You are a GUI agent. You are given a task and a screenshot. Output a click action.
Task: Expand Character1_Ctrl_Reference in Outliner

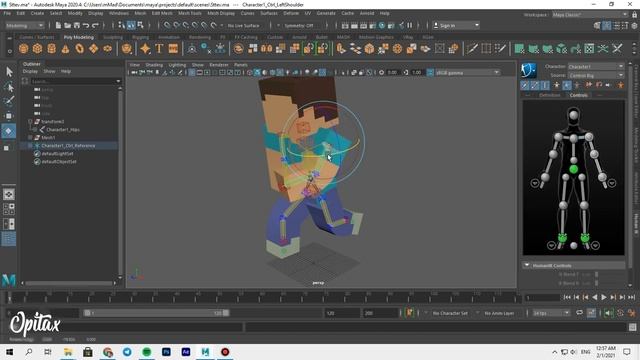pyautogui.click(x=30, y=146)
